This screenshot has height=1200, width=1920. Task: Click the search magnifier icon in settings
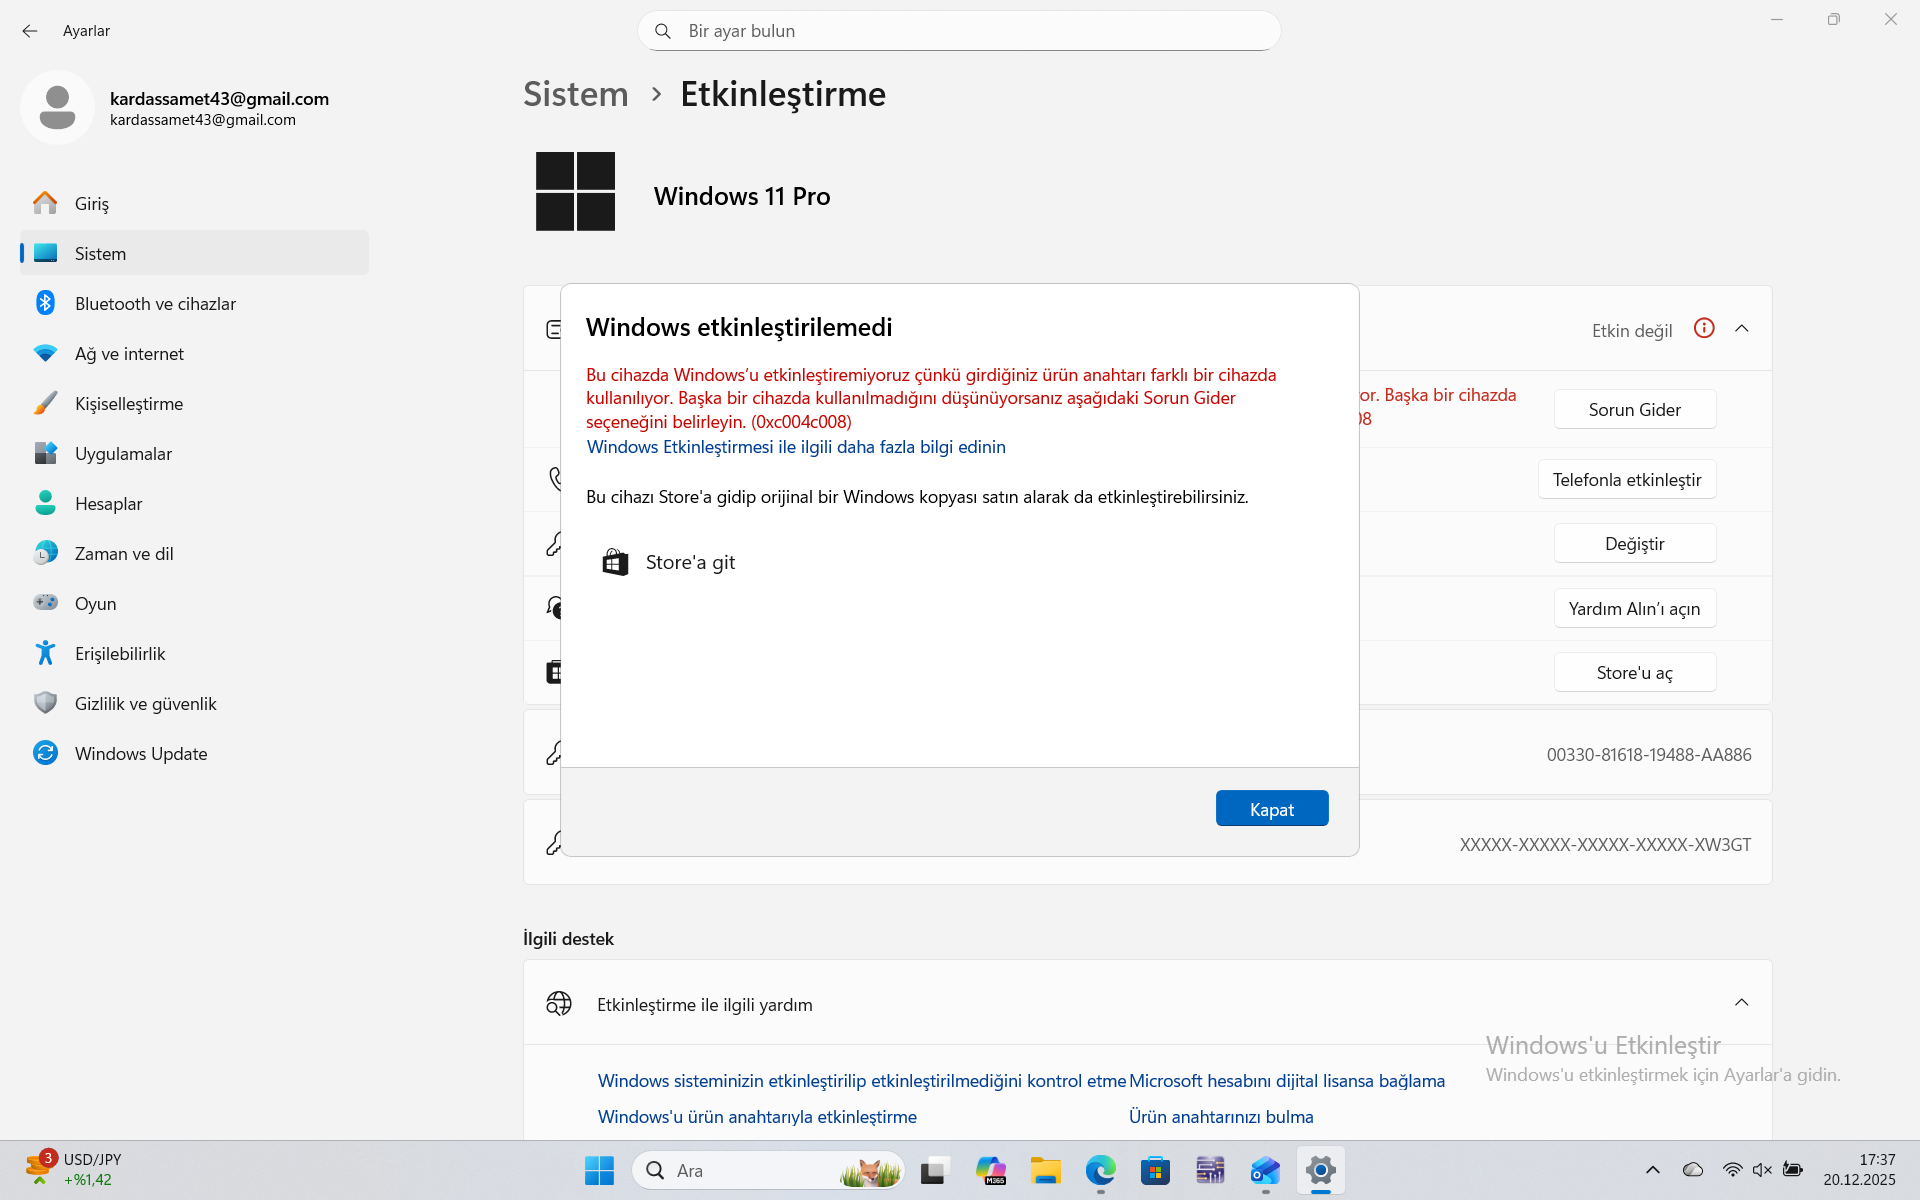662,31
